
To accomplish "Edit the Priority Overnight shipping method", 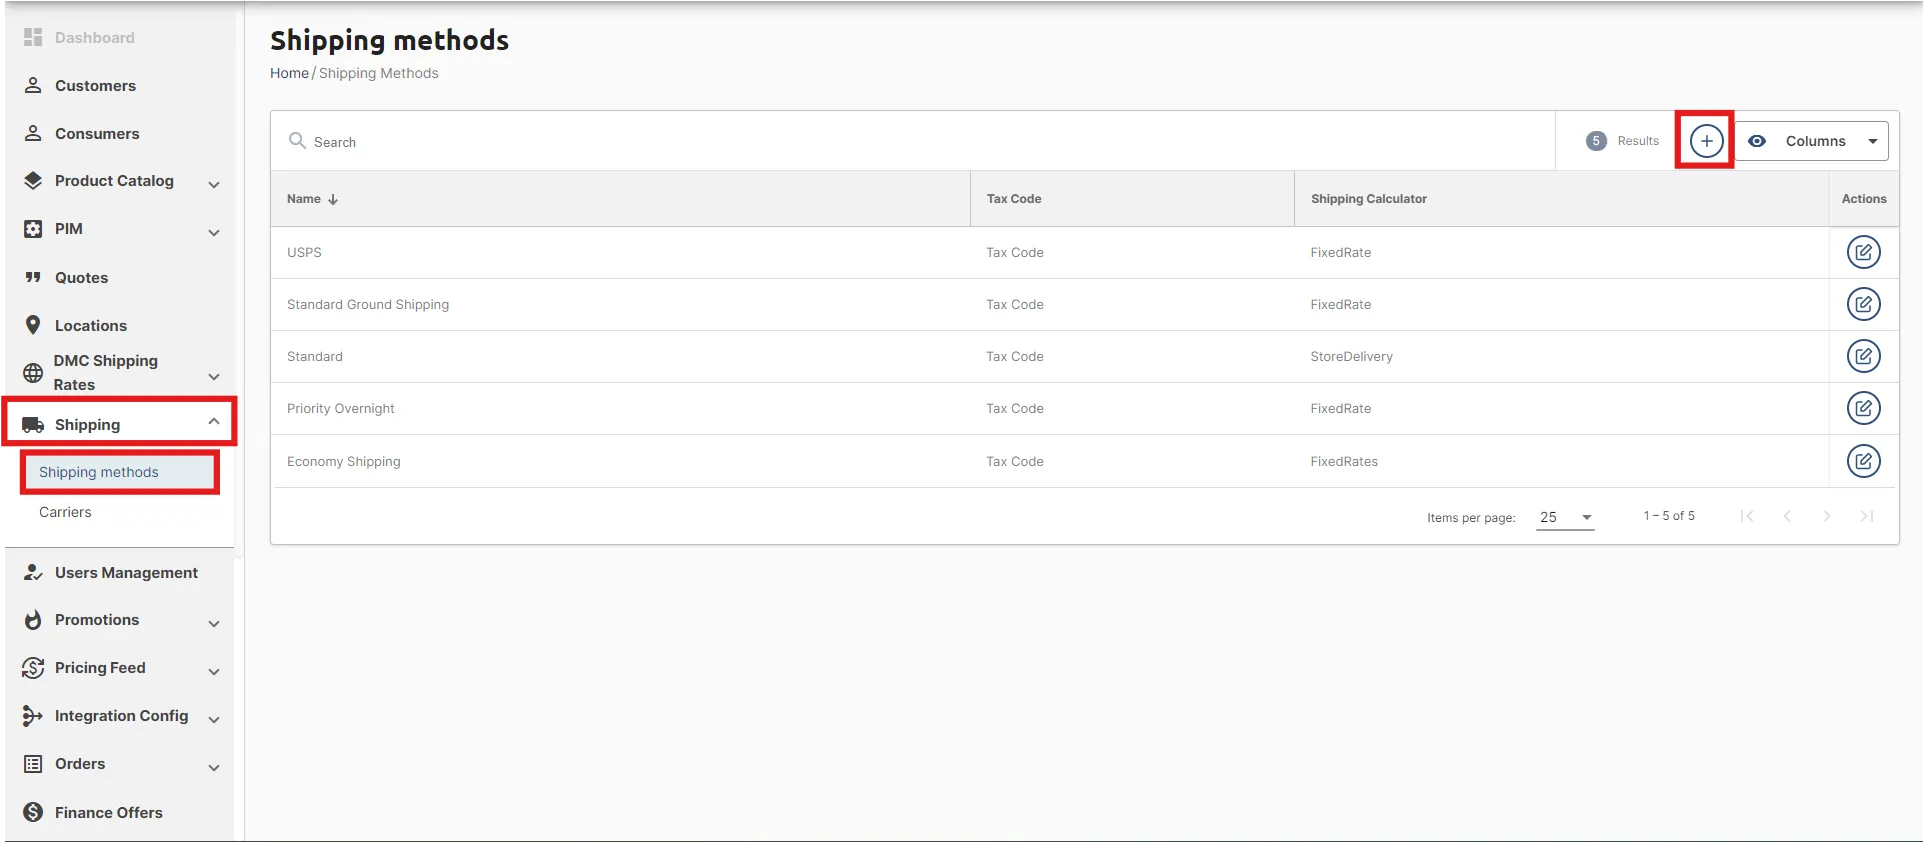I will 1863,408.
